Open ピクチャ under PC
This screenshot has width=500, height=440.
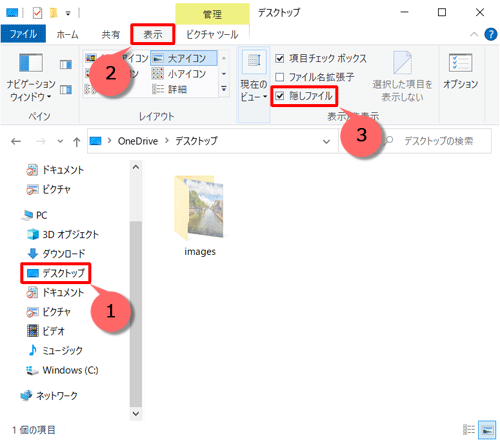point(49,312)
